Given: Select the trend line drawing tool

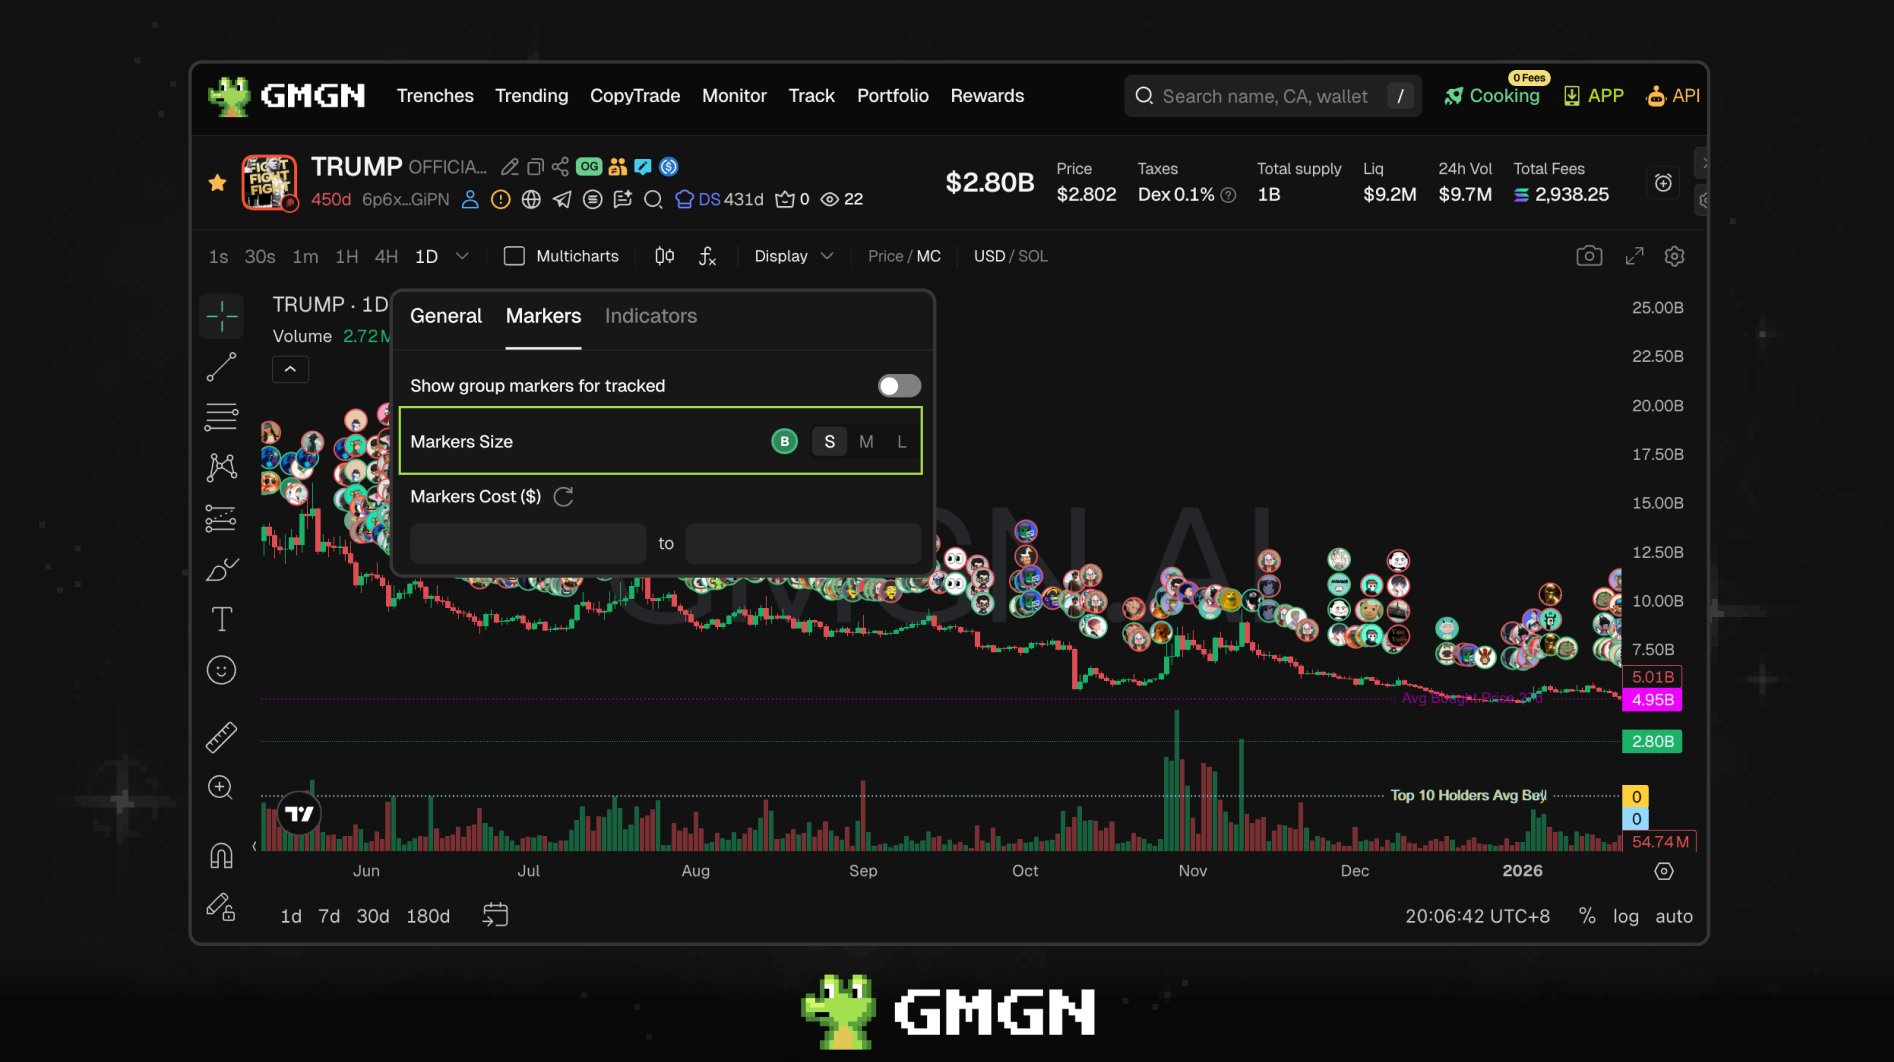Looking at the screenshot, I should tap(222, 367).
